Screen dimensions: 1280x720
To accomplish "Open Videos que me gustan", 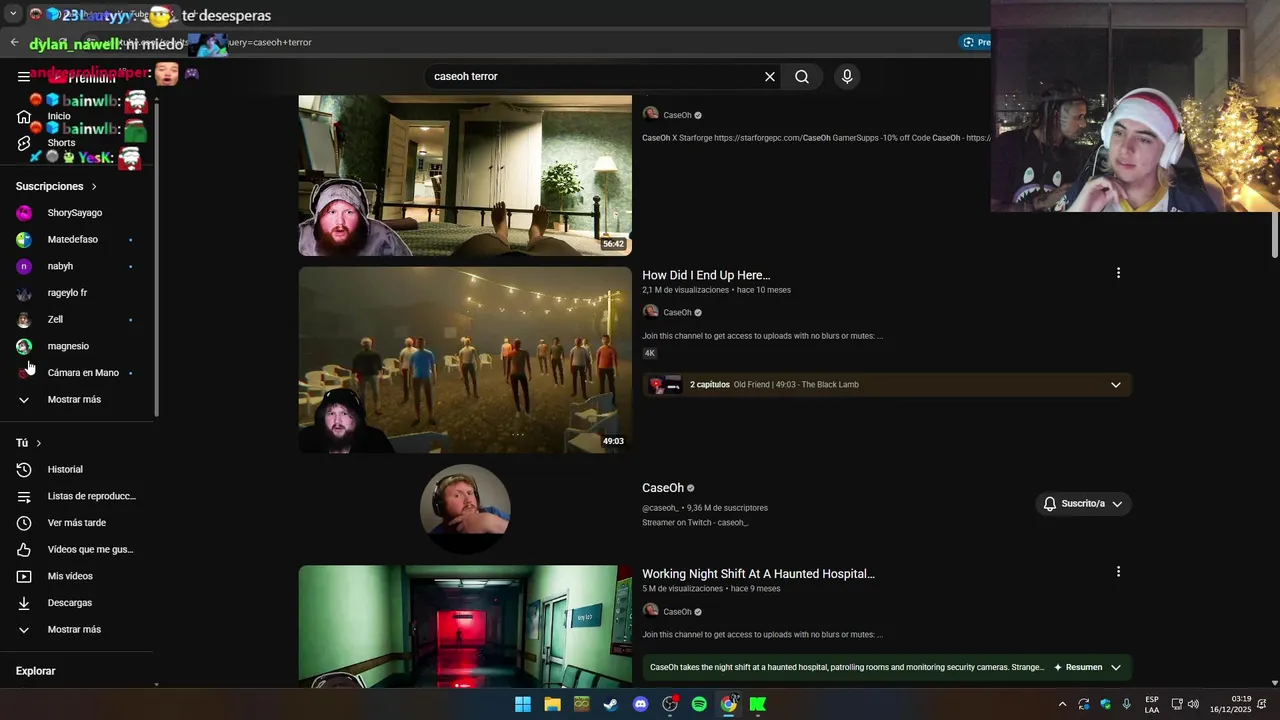I will 75,550.
